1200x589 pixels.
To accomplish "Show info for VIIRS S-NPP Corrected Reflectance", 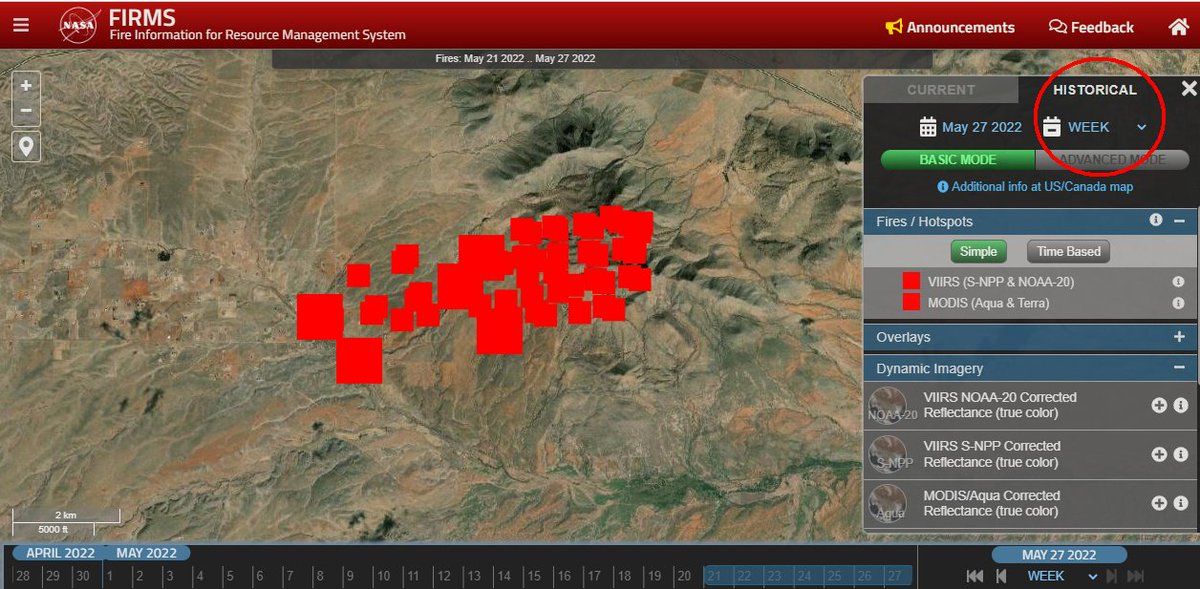I will click(x=1181, y=454).
